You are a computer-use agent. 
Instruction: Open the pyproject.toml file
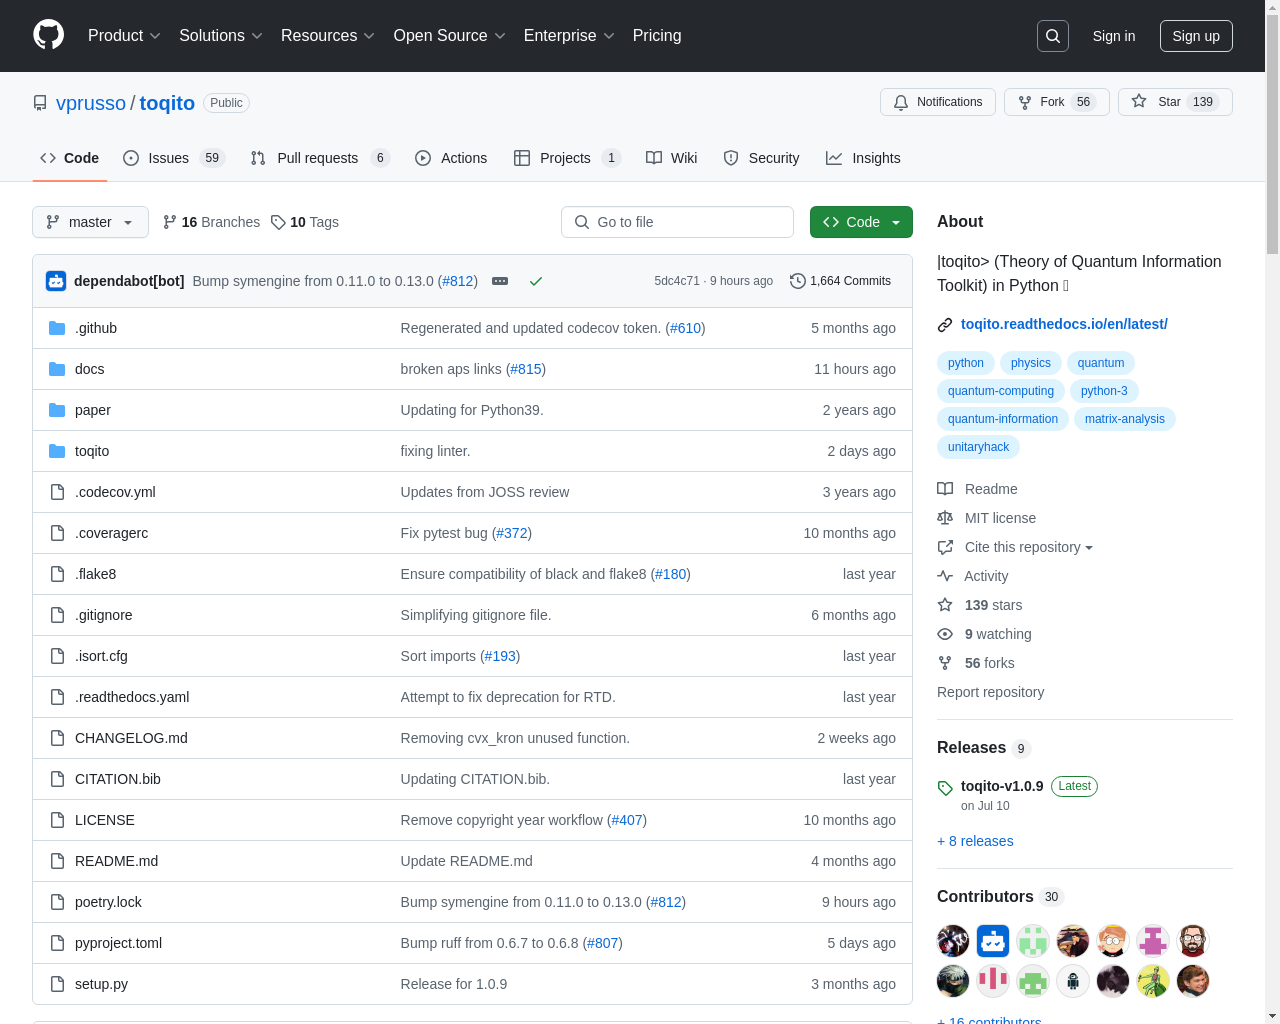(x=118, y=943)
